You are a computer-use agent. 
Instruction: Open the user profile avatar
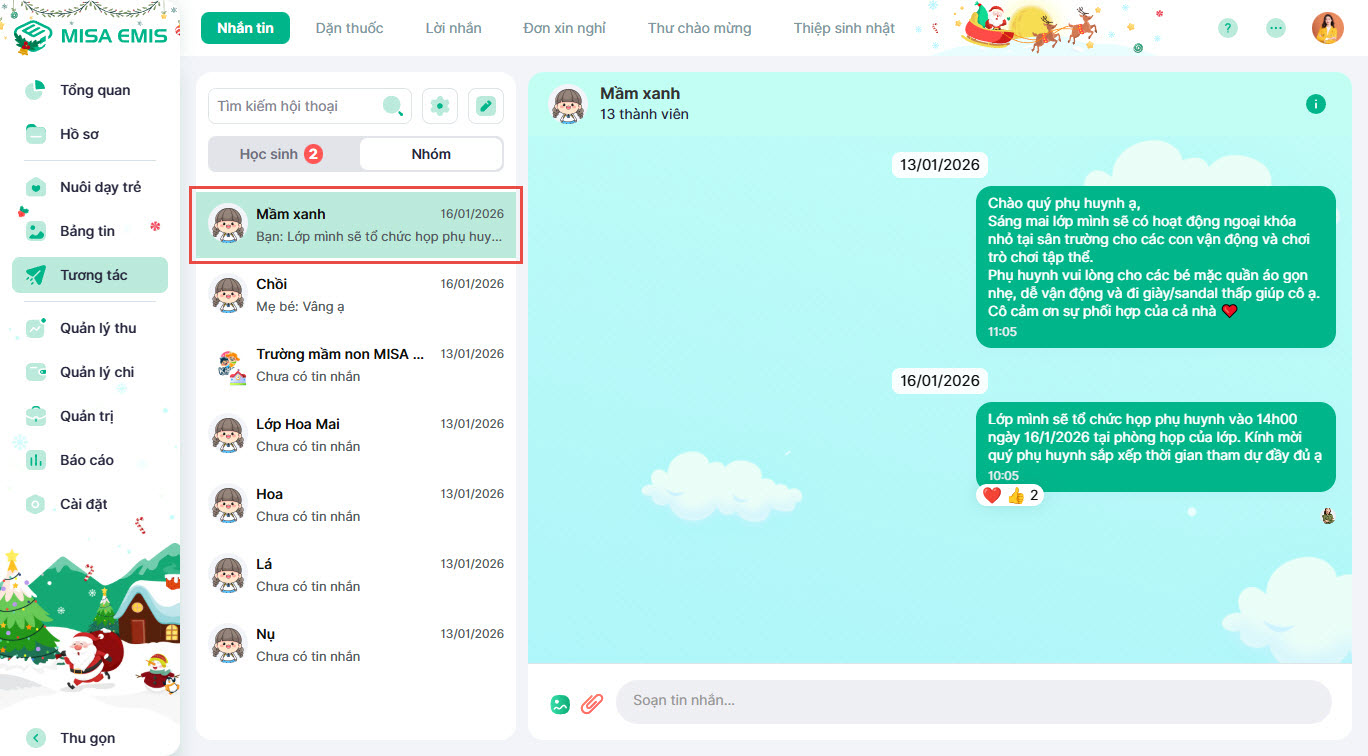(x=1327, y=28)
